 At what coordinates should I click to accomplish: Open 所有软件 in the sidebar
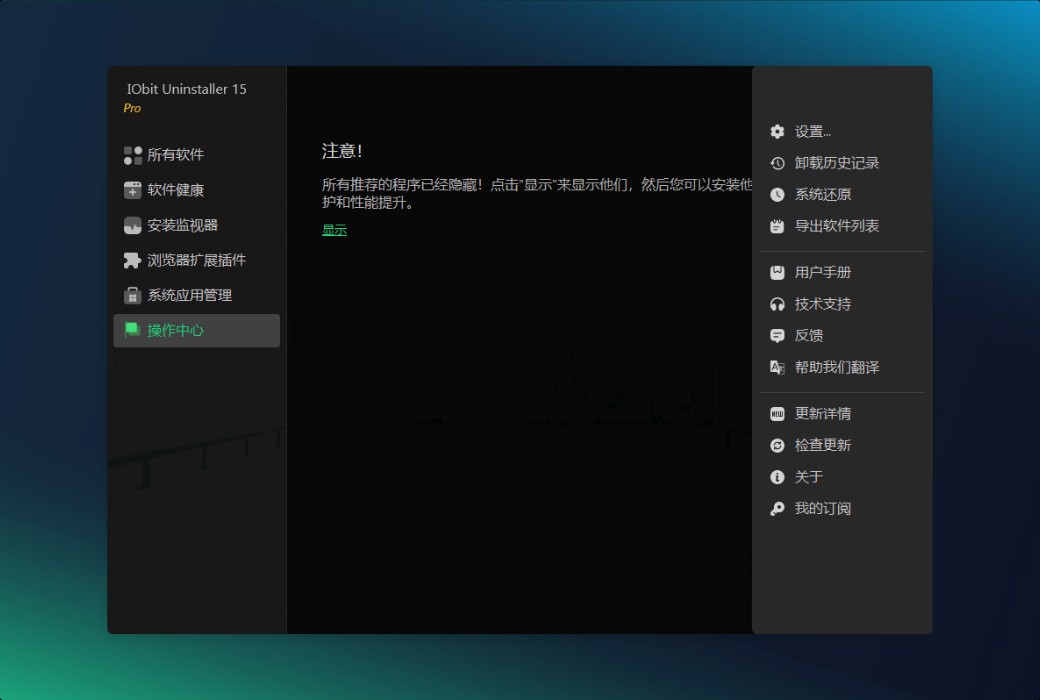pyautogui.click(x=196, y=155)
